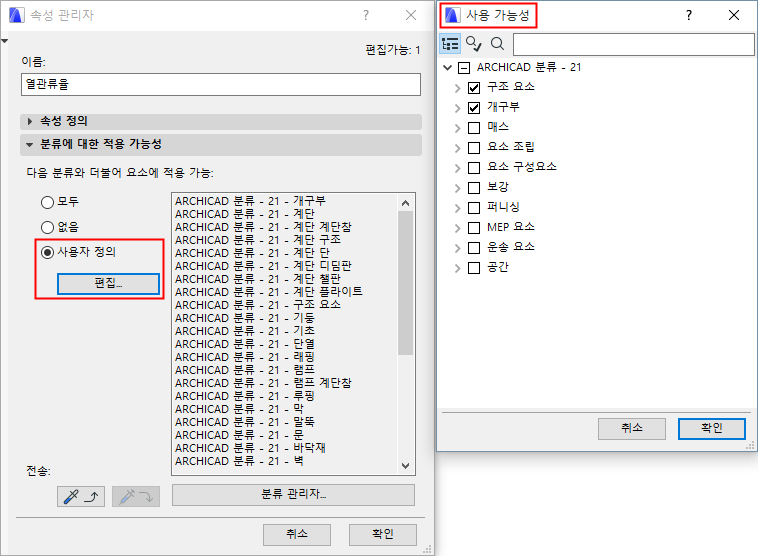Check the 보강 checkbox
Image resolution: width=758 pixels, height=556 pixels.
[474, 188]
